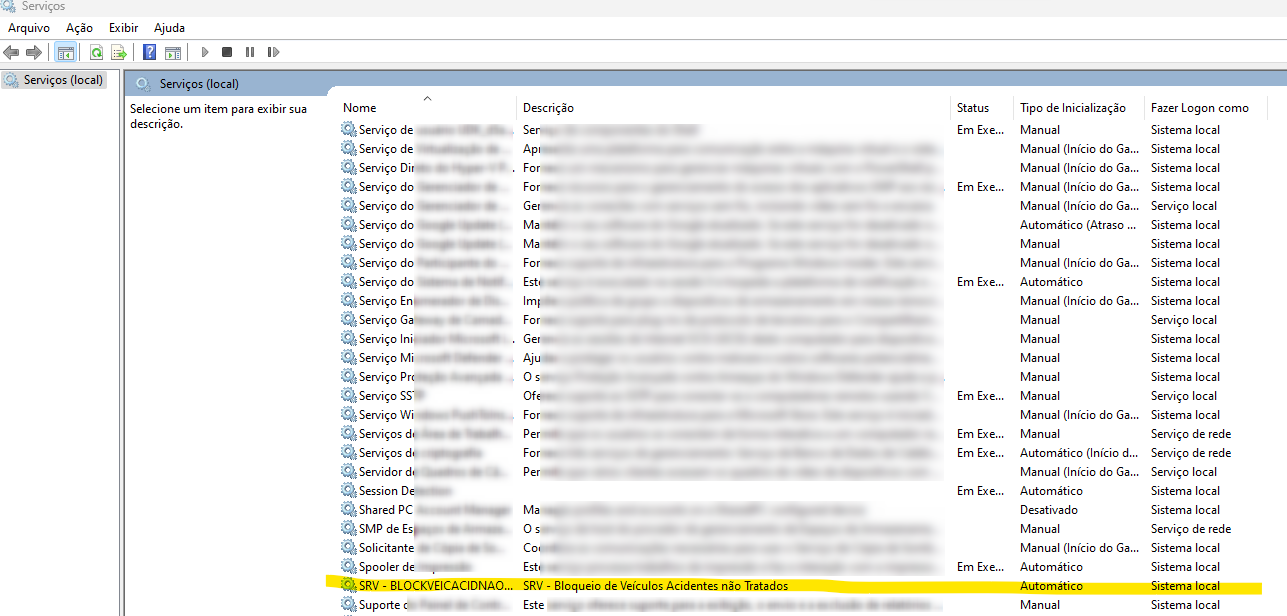Image resolution: width=1287 pixels, height=616 pixels.
Task: Select the Serviço Inicializador Microsoft row name
Action: pyautogui.click(x=435, y=339)
